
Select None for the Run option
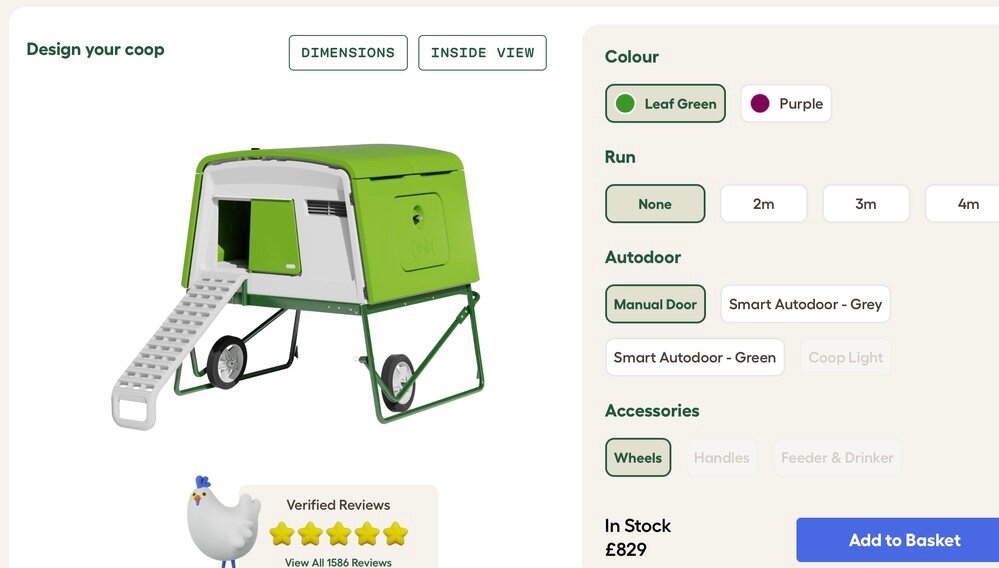tap(655, 204)
